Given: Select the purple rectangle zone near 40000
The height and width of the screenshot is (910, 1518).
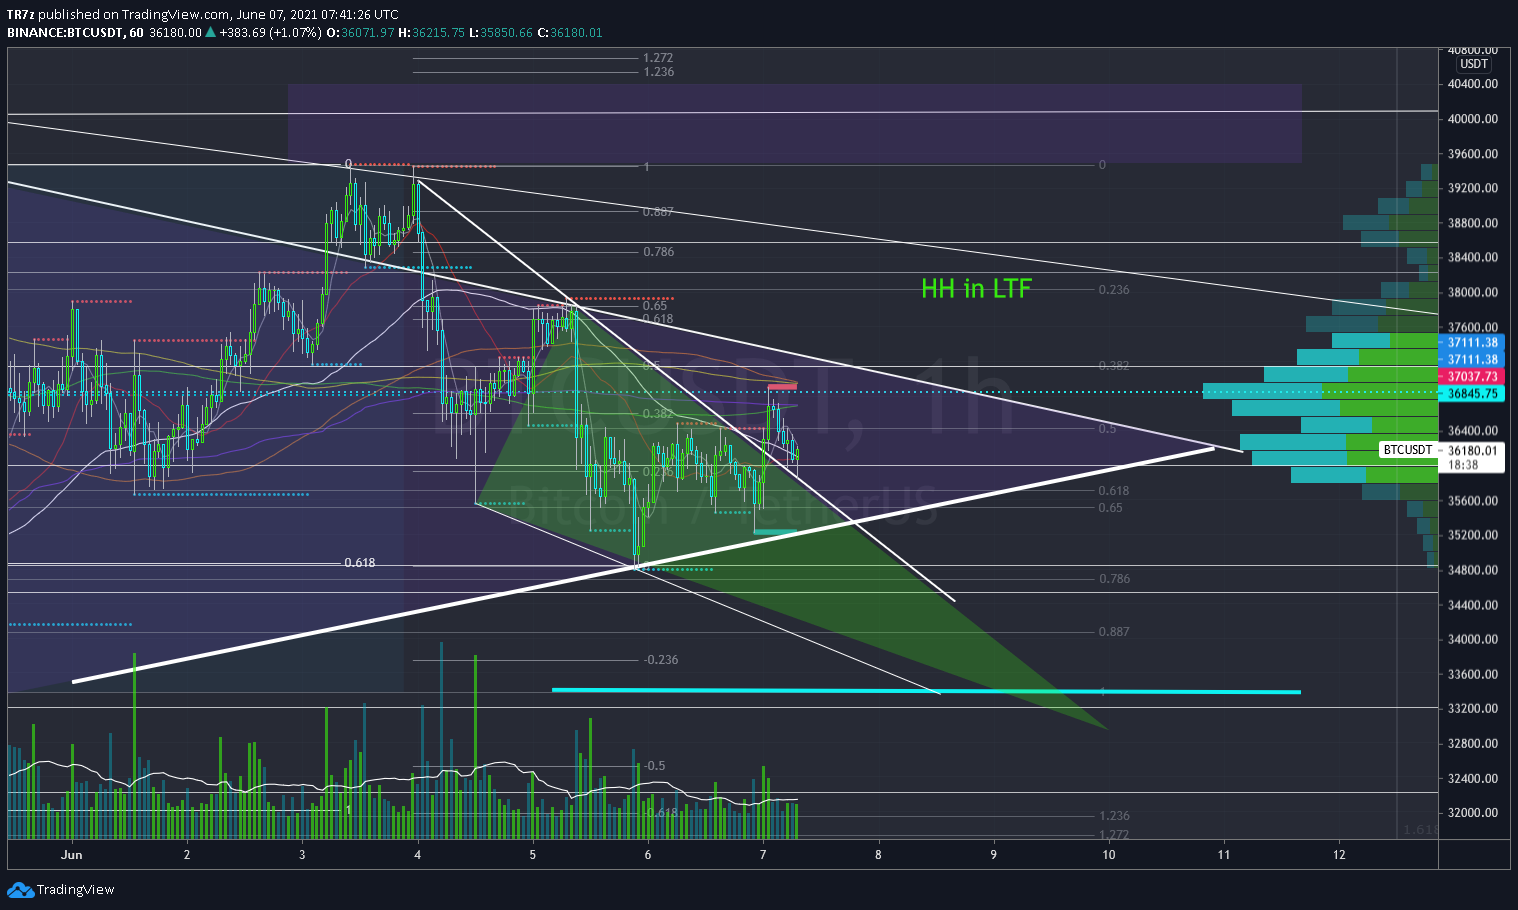Looking at the screenshot, I should click(795, 123).
